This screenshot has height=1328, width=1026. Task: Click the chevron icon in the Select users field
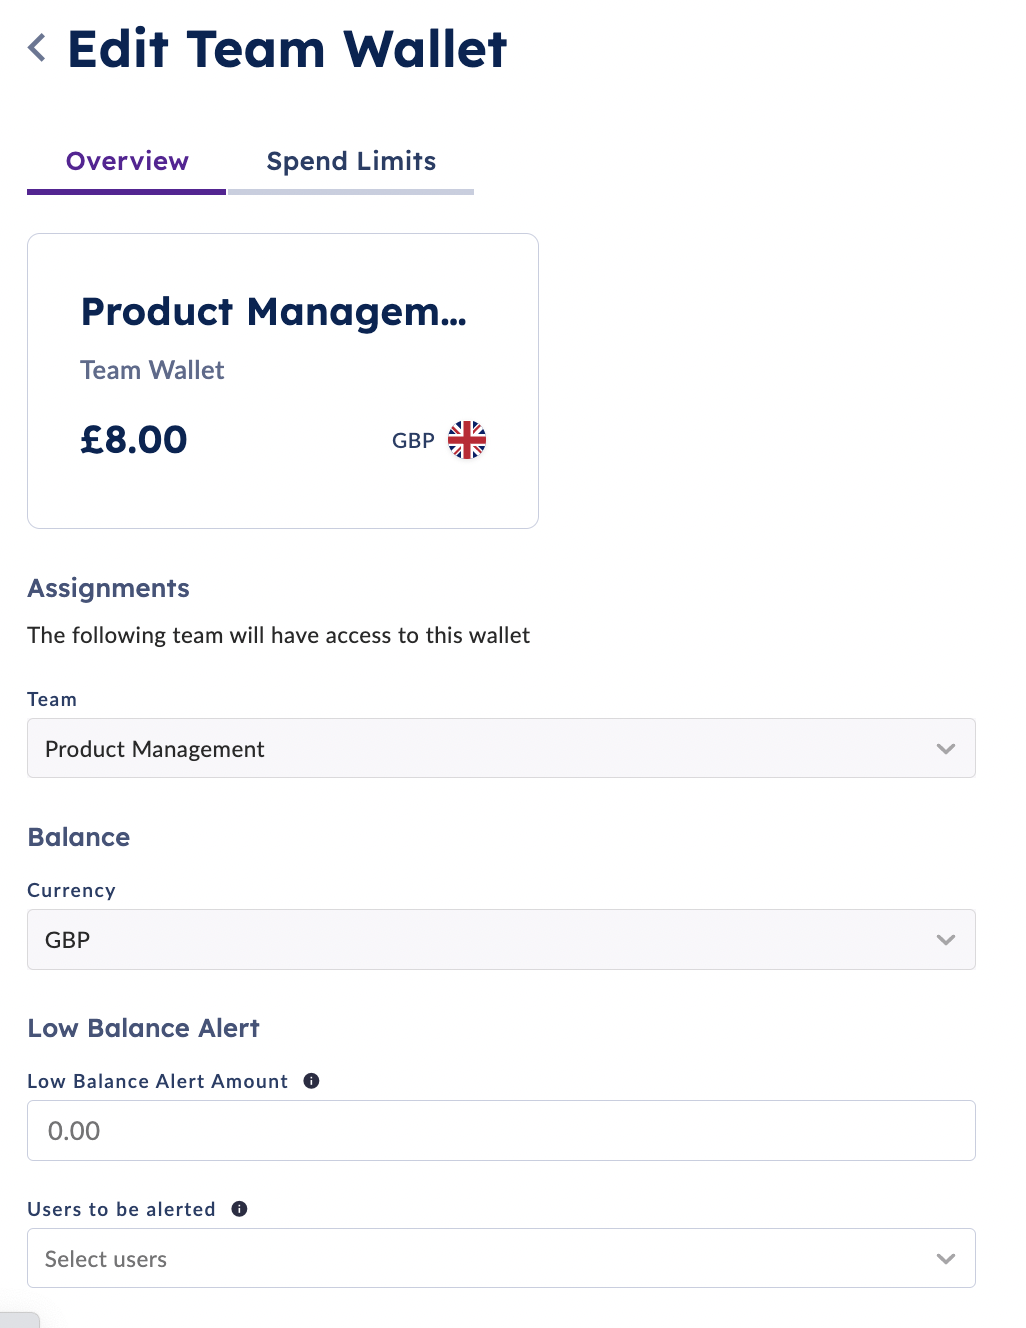(x=945, y=1258)
